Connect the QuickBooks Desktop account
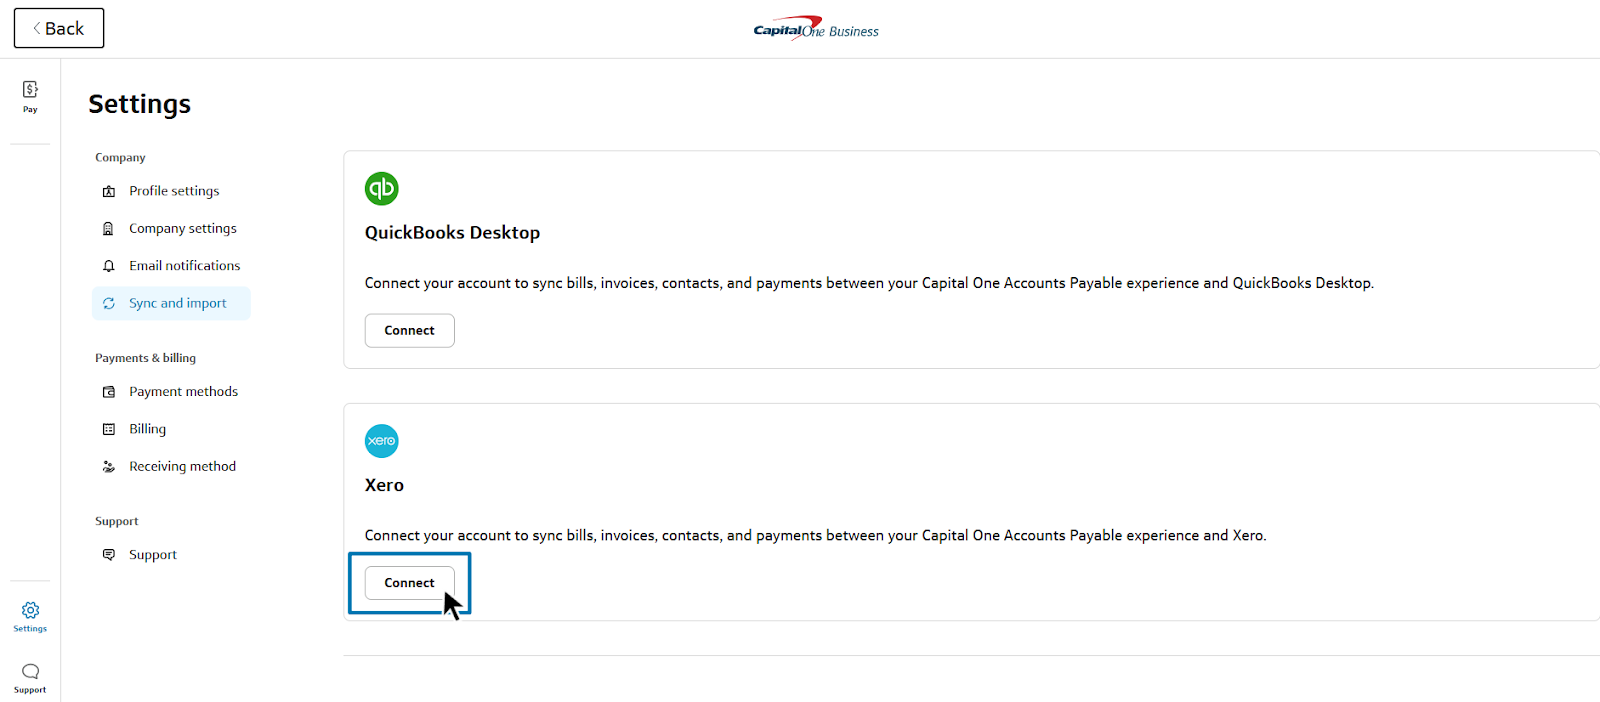Viewport: 1600px width, 702px height. tap(409, 331)
